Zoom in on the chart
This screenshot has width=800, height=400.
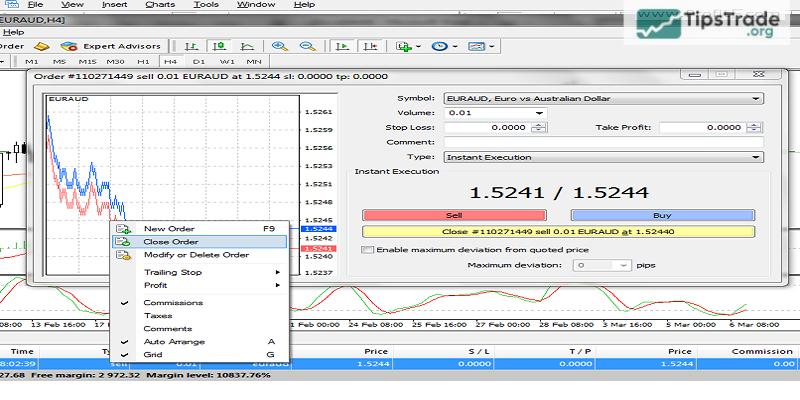tap(280, 46)
